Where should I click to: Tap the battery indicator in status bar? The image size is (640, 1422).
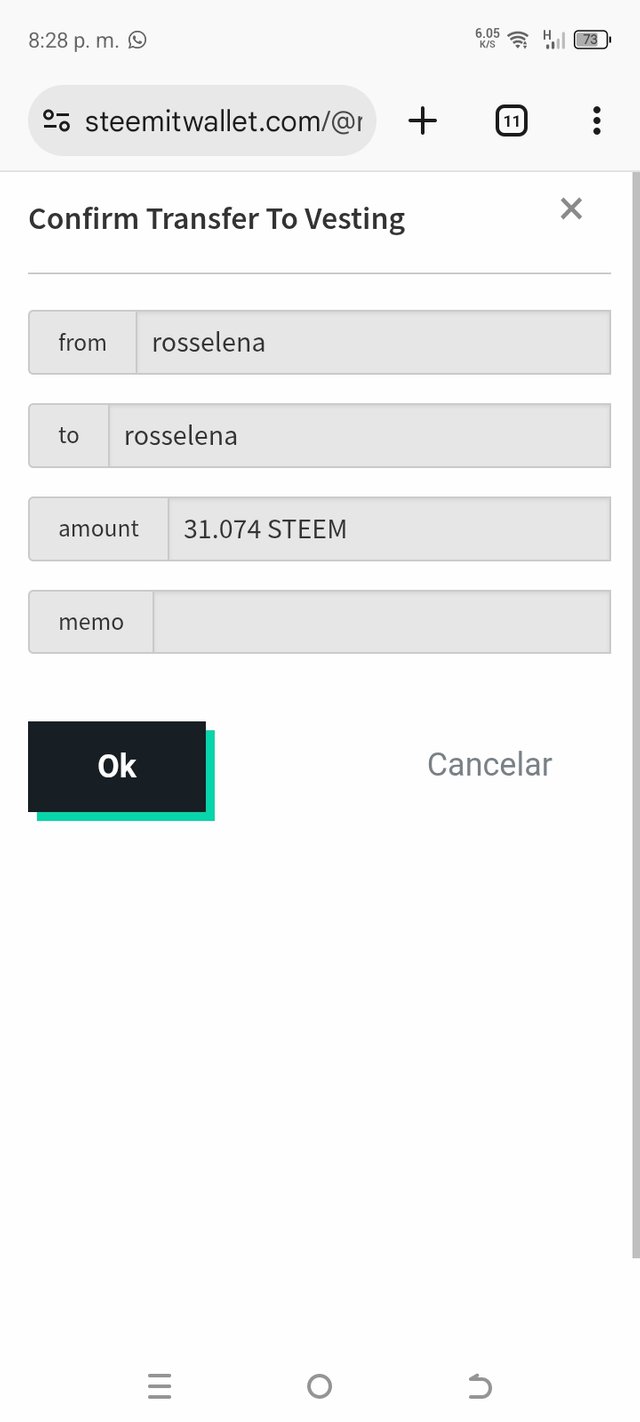pyautogui.click(x=592, y=40)
